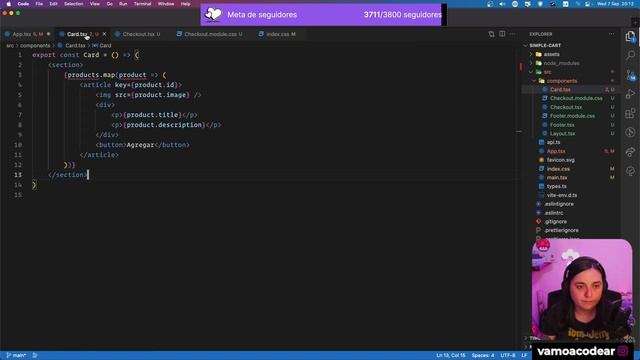This screenshot has width=640, height=360.
Task: Click the main branch status bar item
Action: tap(16, 356)
